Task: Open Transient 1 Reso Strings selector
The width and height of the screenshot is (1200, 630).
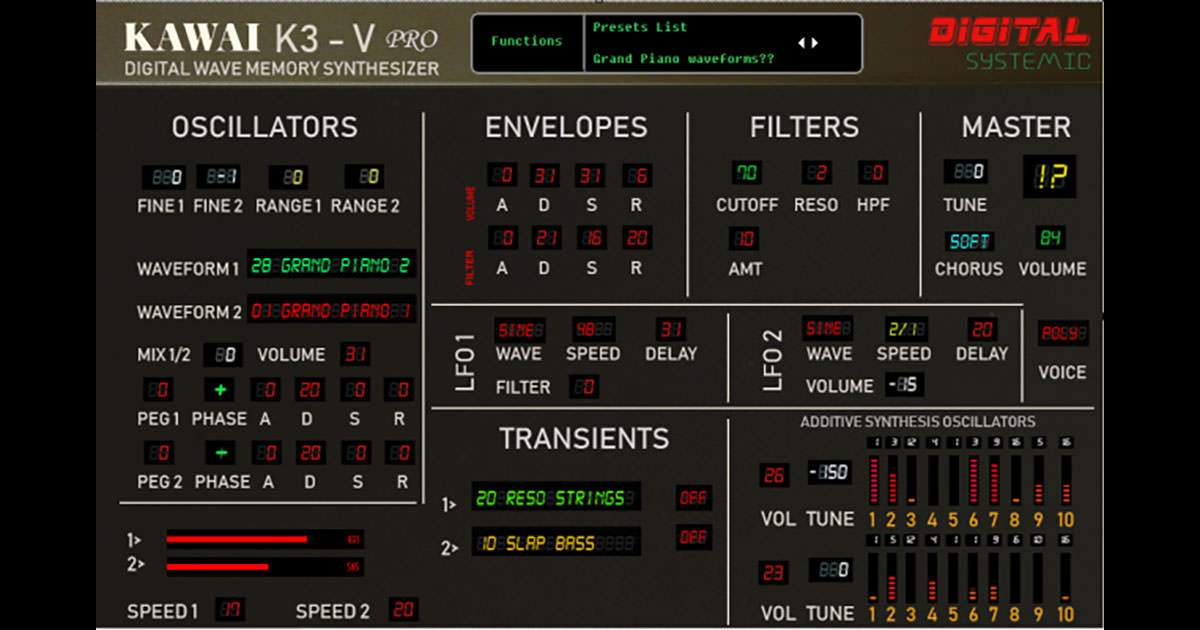Action: click(556, 498)
